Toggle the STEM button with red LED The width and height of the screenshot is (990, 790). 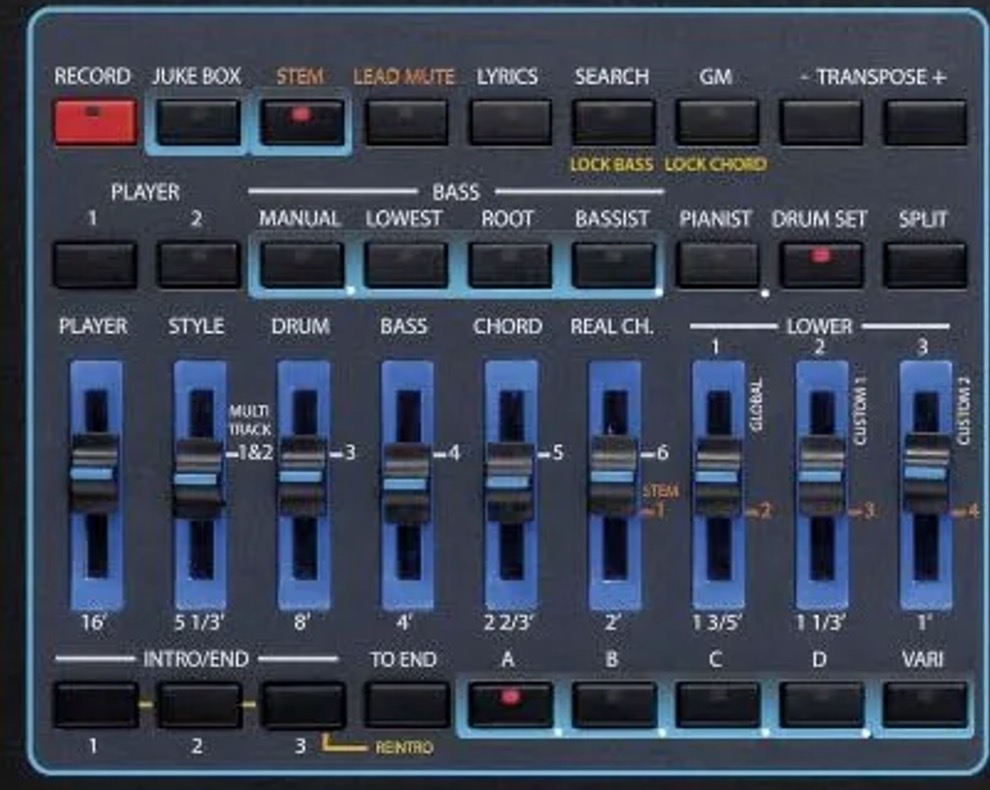[x=302, y=122]
